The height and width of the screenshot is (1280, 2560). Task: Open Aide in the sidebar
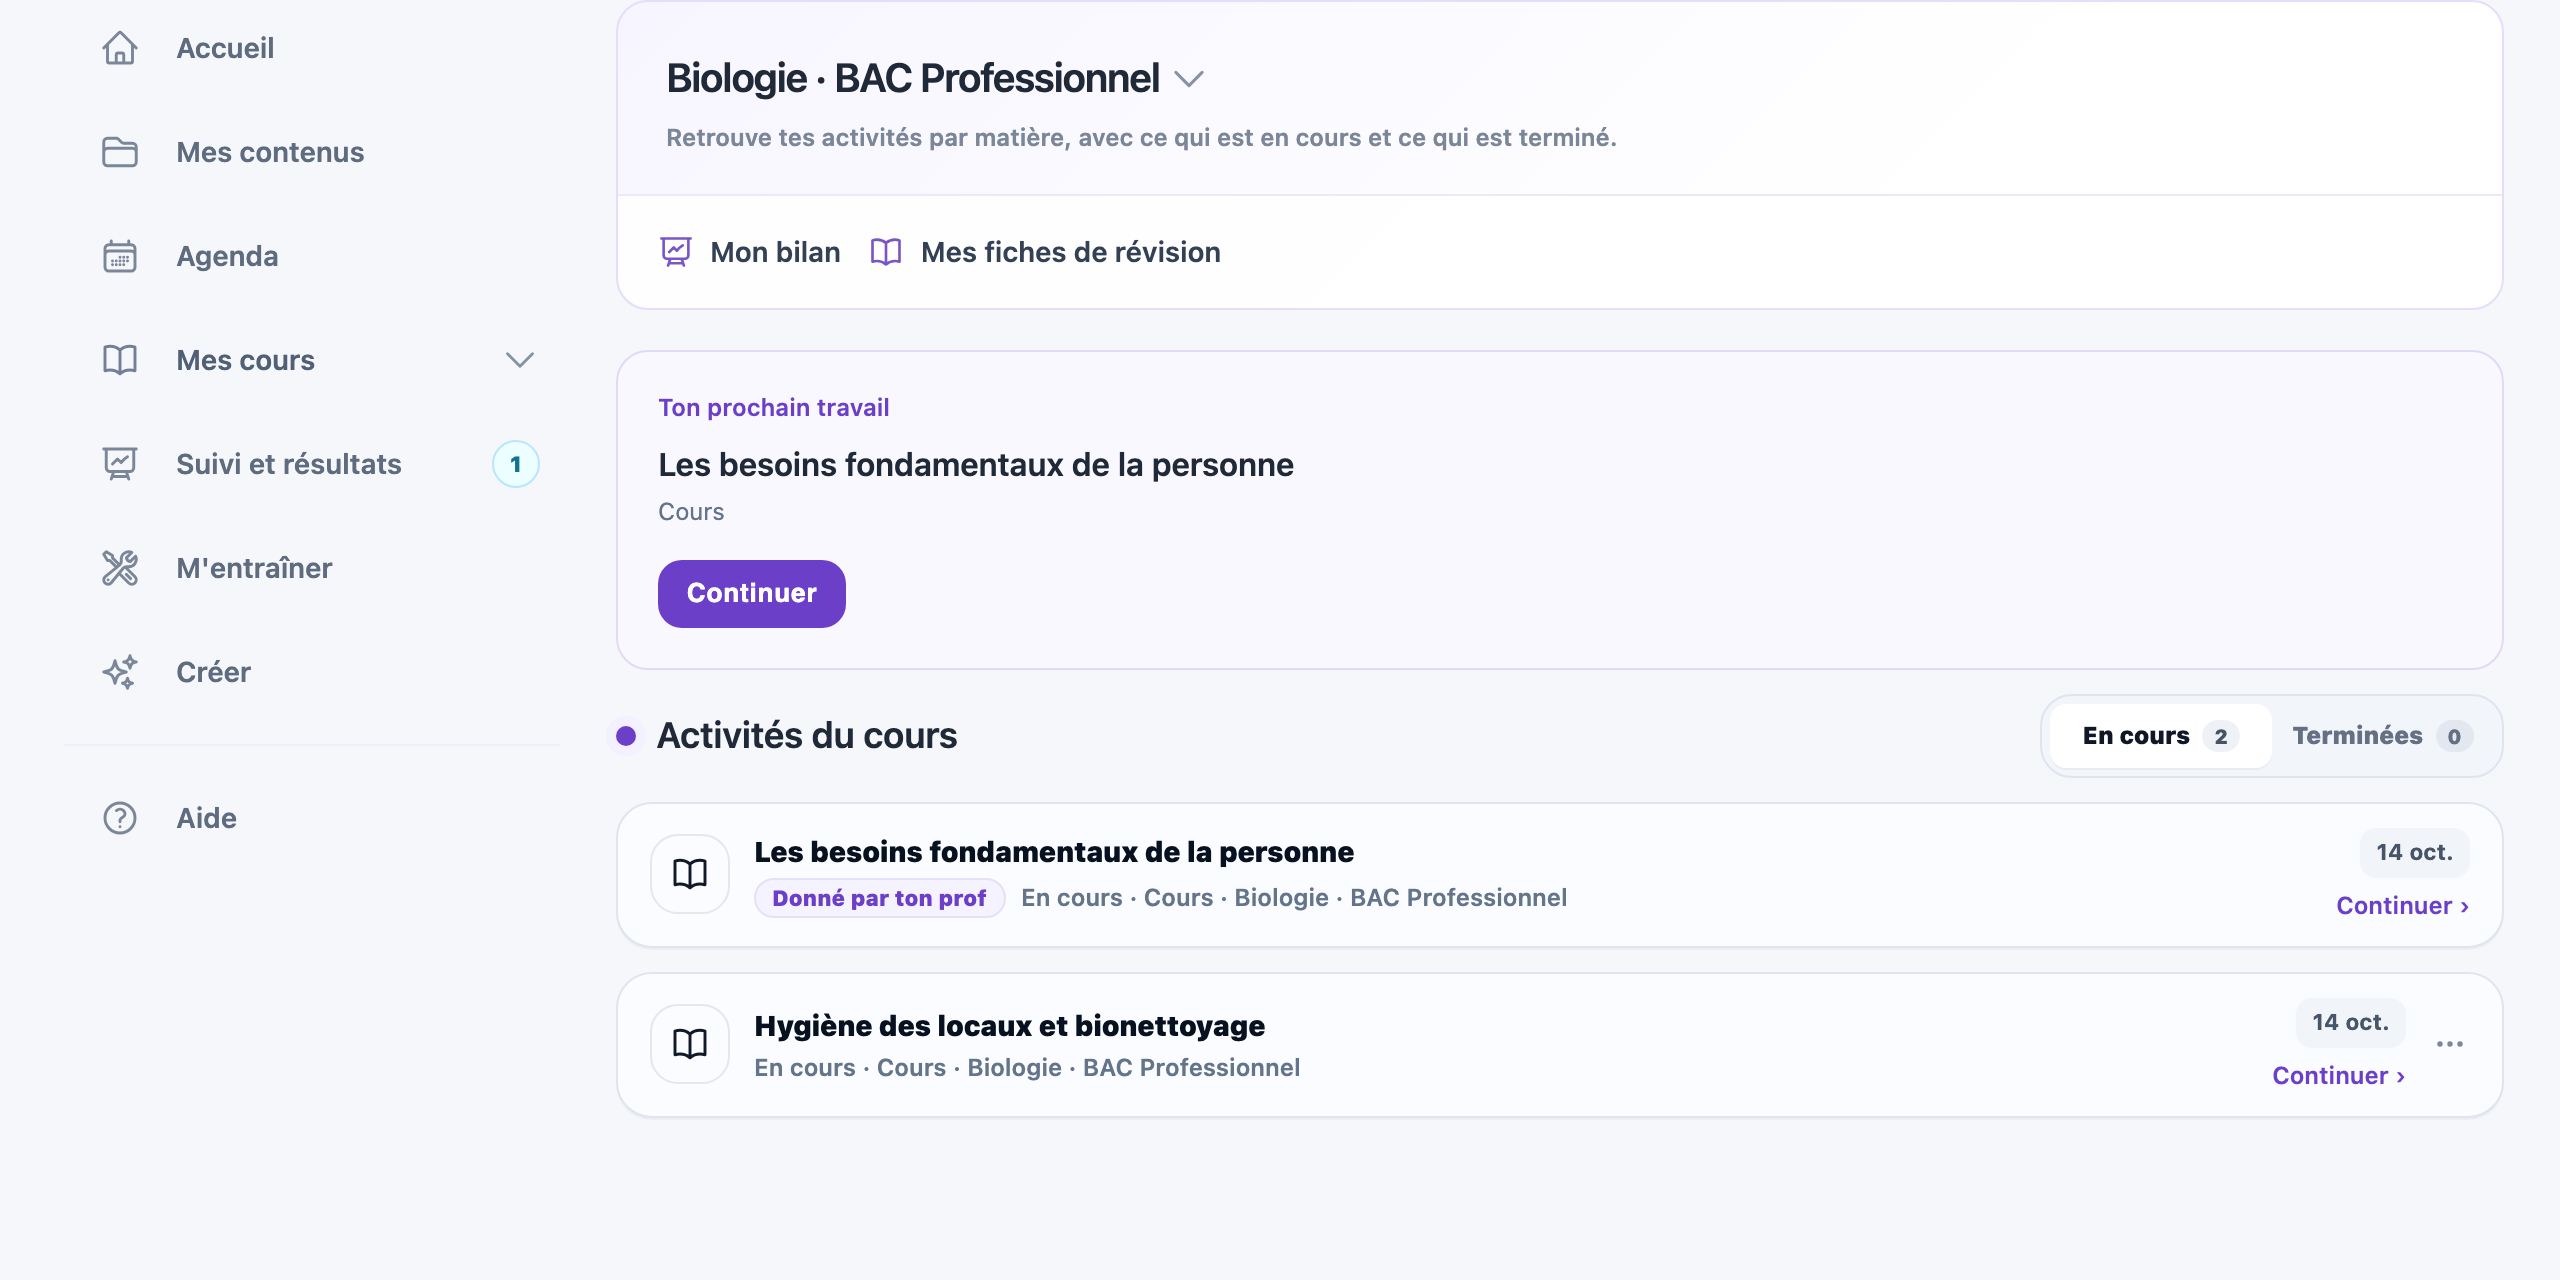206,818
